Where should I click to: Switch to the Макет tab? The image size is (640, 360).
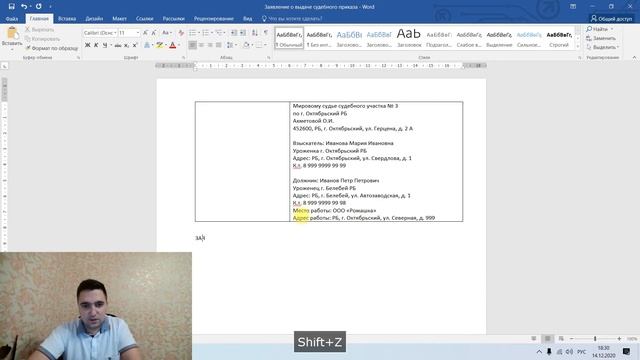click(x=119, y=18)
